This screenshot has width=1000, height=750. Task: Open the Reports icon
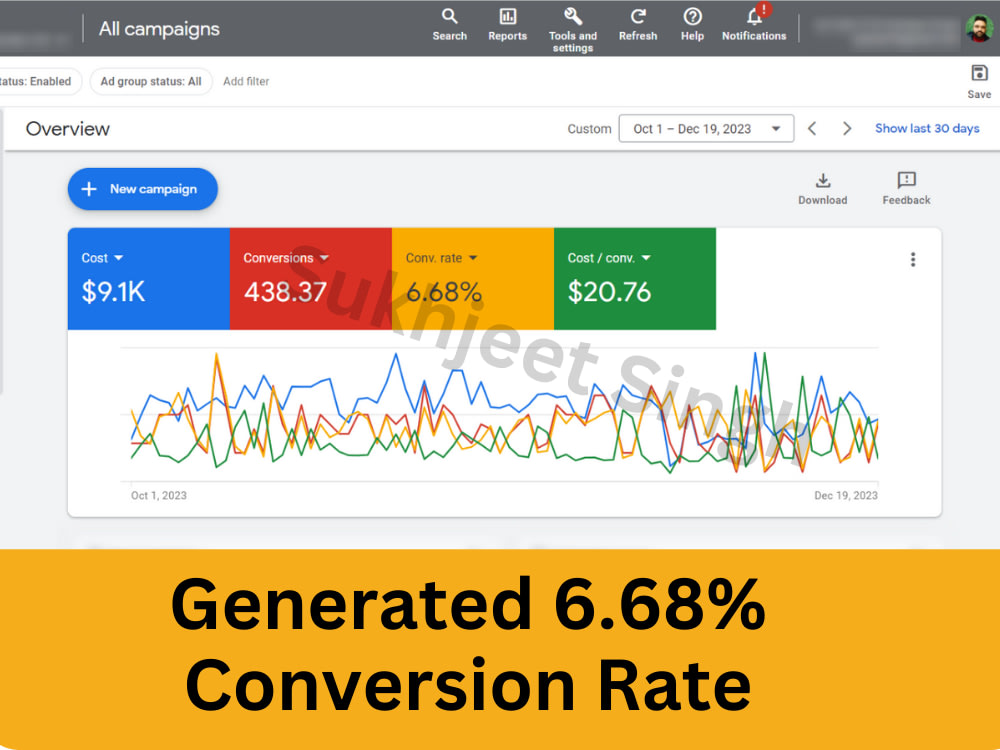point(508,26)
